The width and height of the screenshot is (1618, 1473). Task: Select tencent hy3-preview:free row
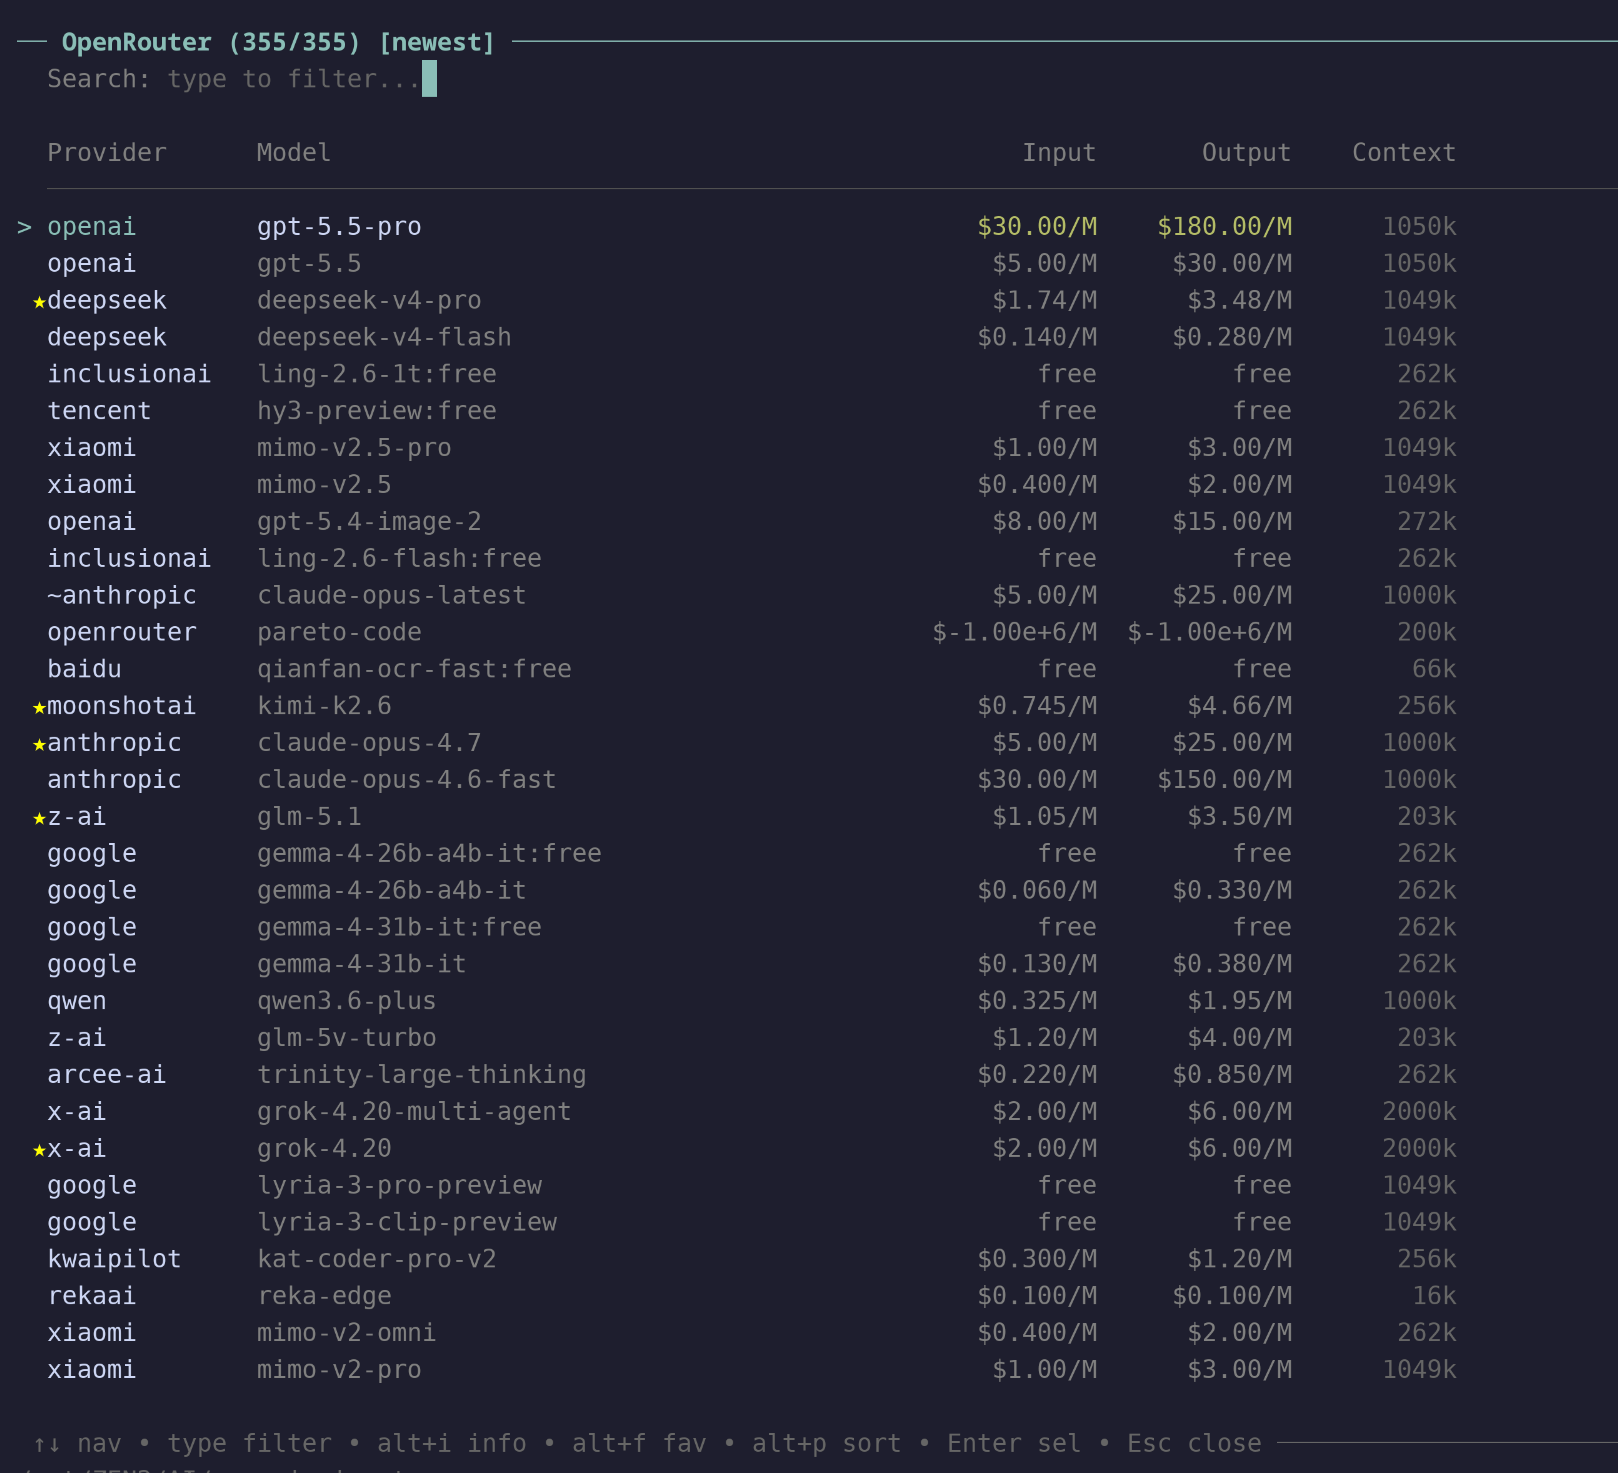click(x=752, y=412)
